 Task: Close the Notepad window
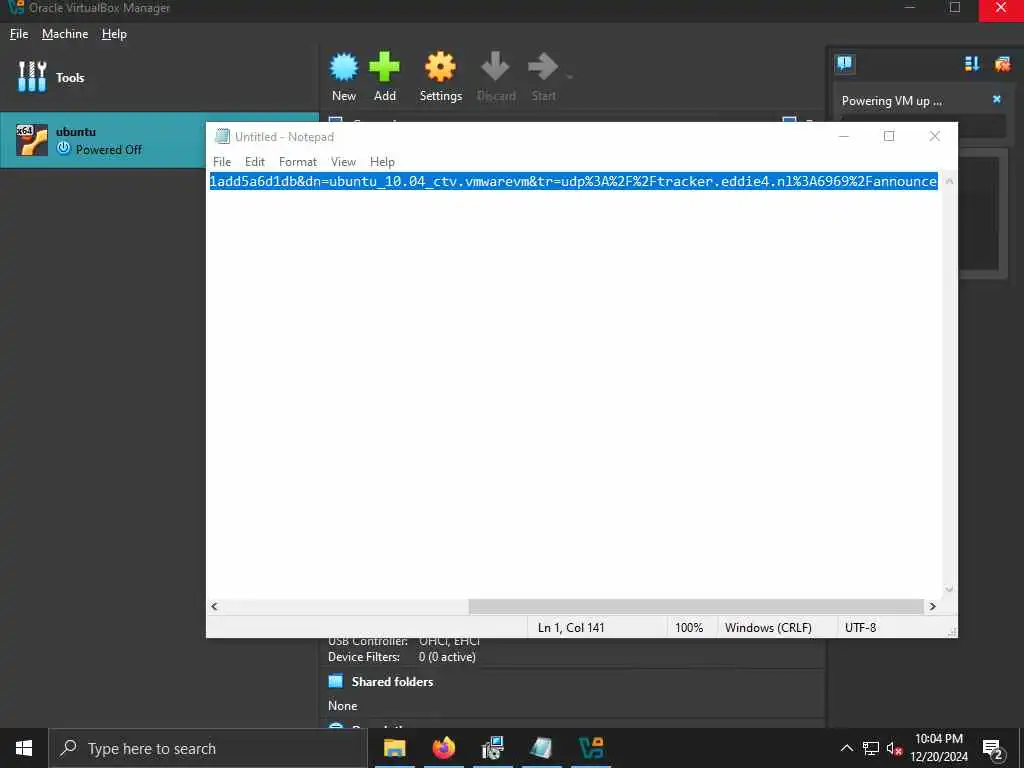935,136
